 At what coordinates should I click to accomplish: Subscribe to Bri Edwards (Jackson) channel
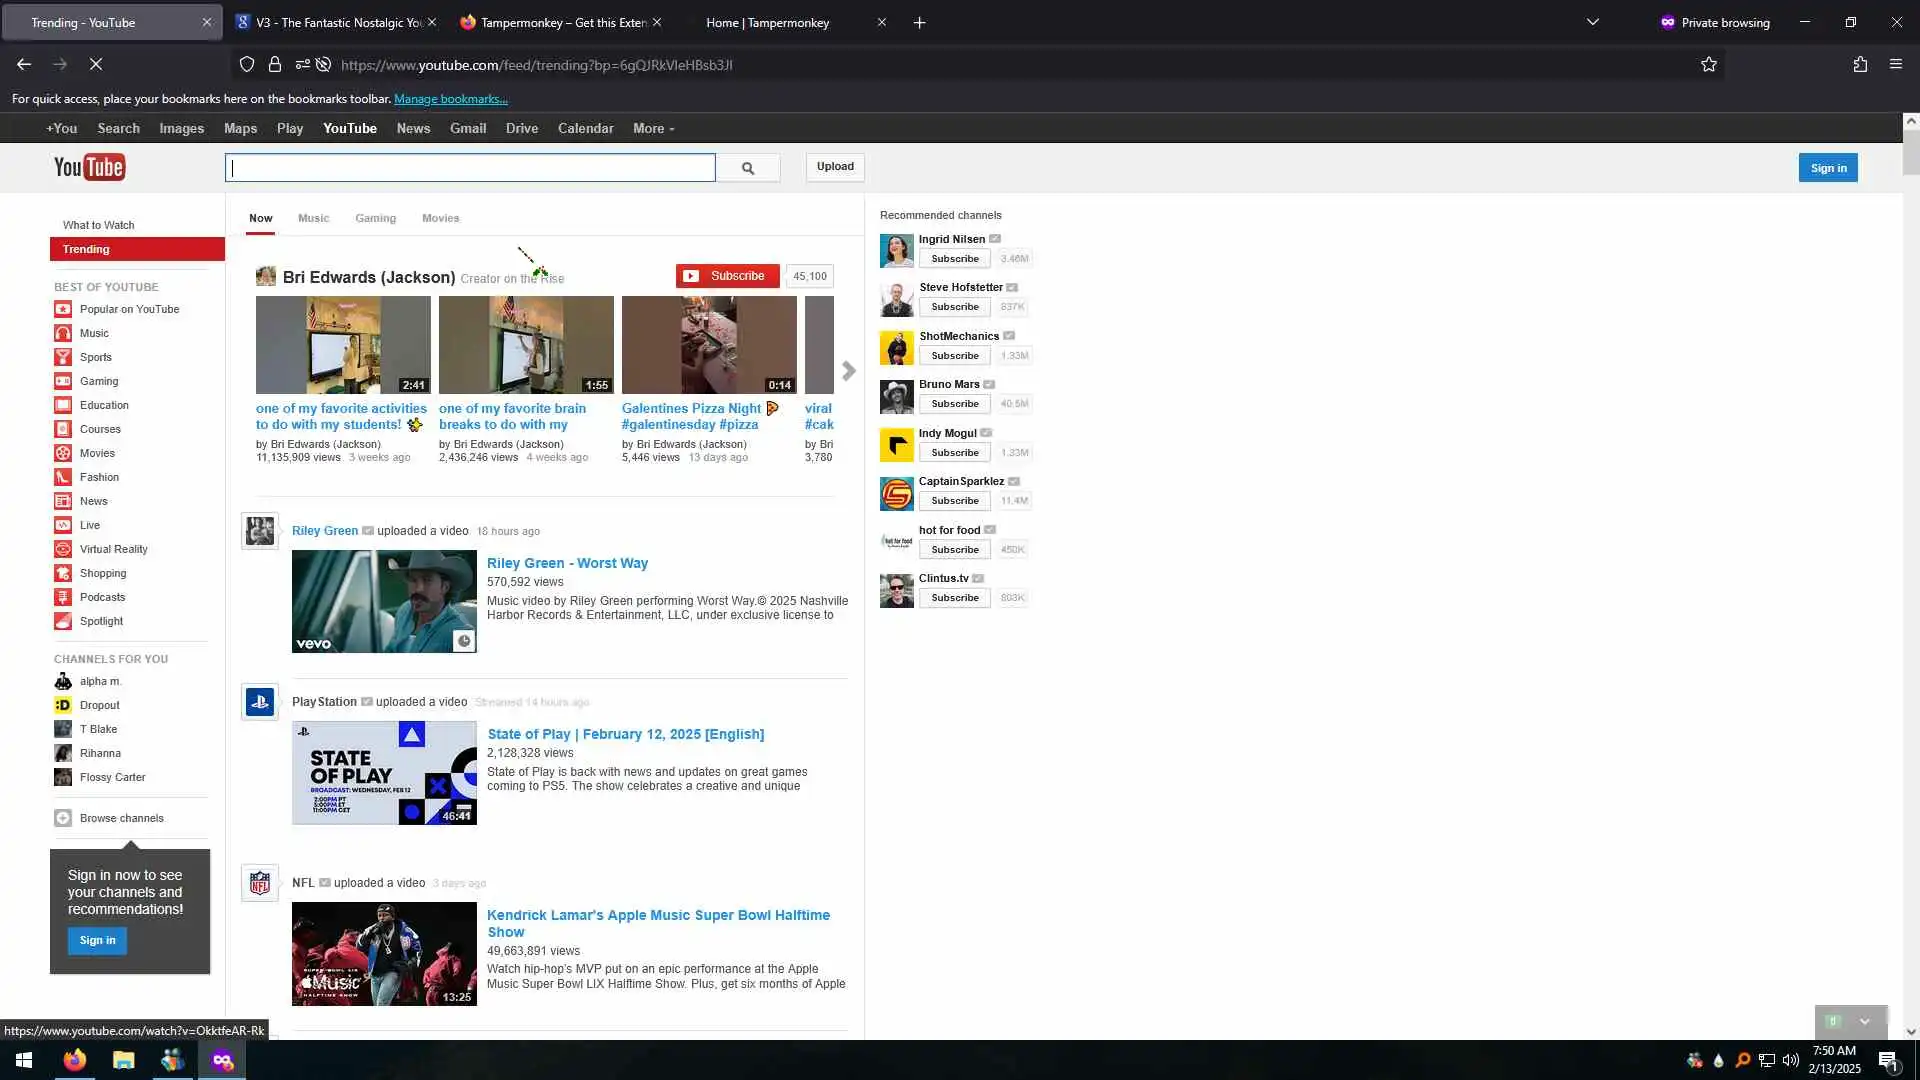[x=727, y=276]
